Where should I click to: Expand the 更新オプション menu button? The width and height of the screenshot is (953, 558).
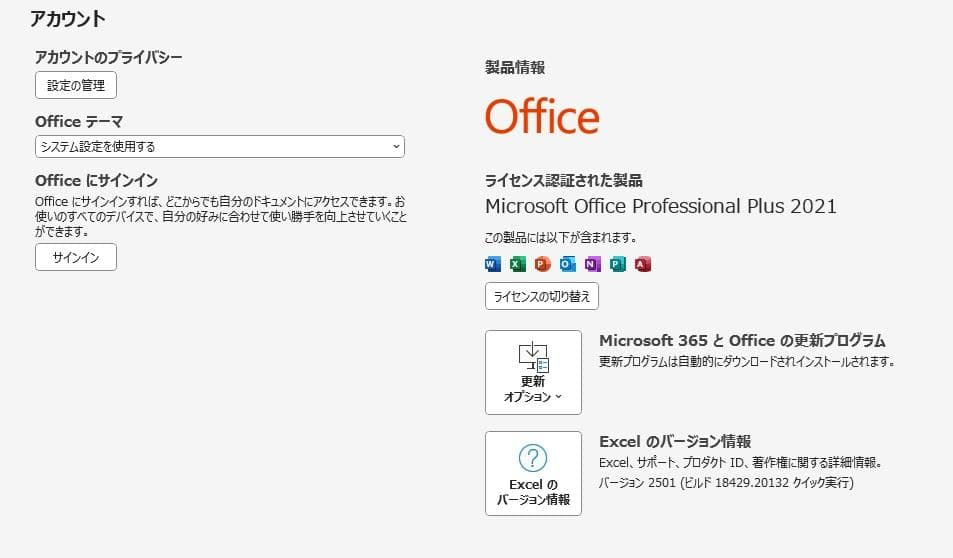(x=533, y=372)
